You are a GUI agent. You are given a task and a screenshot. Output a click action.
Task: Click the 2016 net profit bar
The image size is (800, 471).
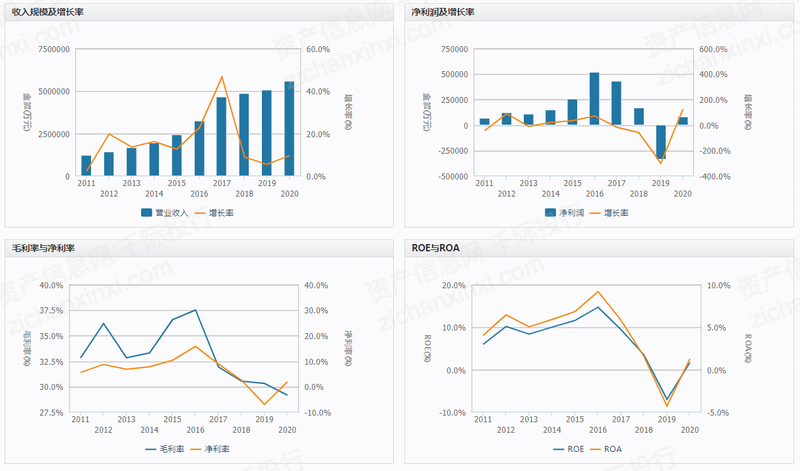[594, 99]
